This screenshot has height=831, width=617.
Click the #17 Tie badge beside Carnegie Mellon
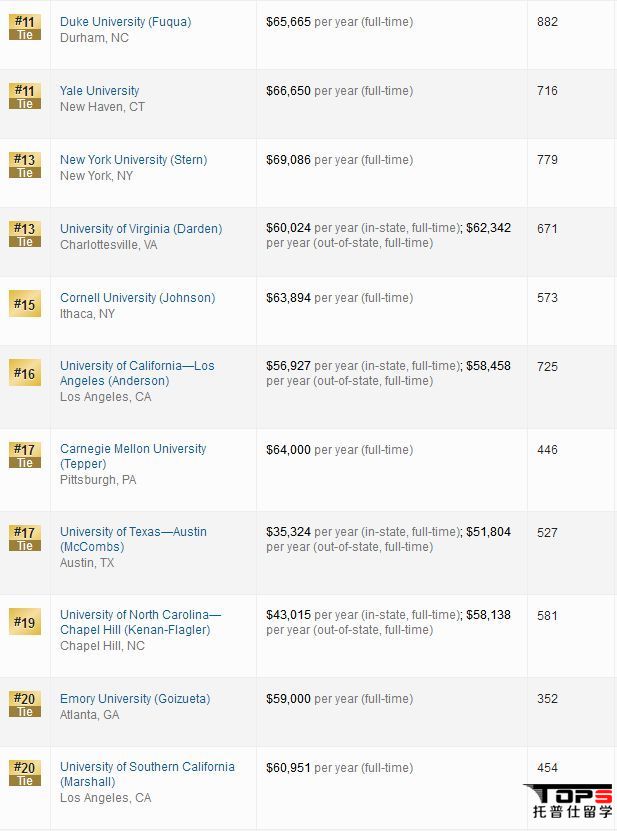[x=25, y=455]
